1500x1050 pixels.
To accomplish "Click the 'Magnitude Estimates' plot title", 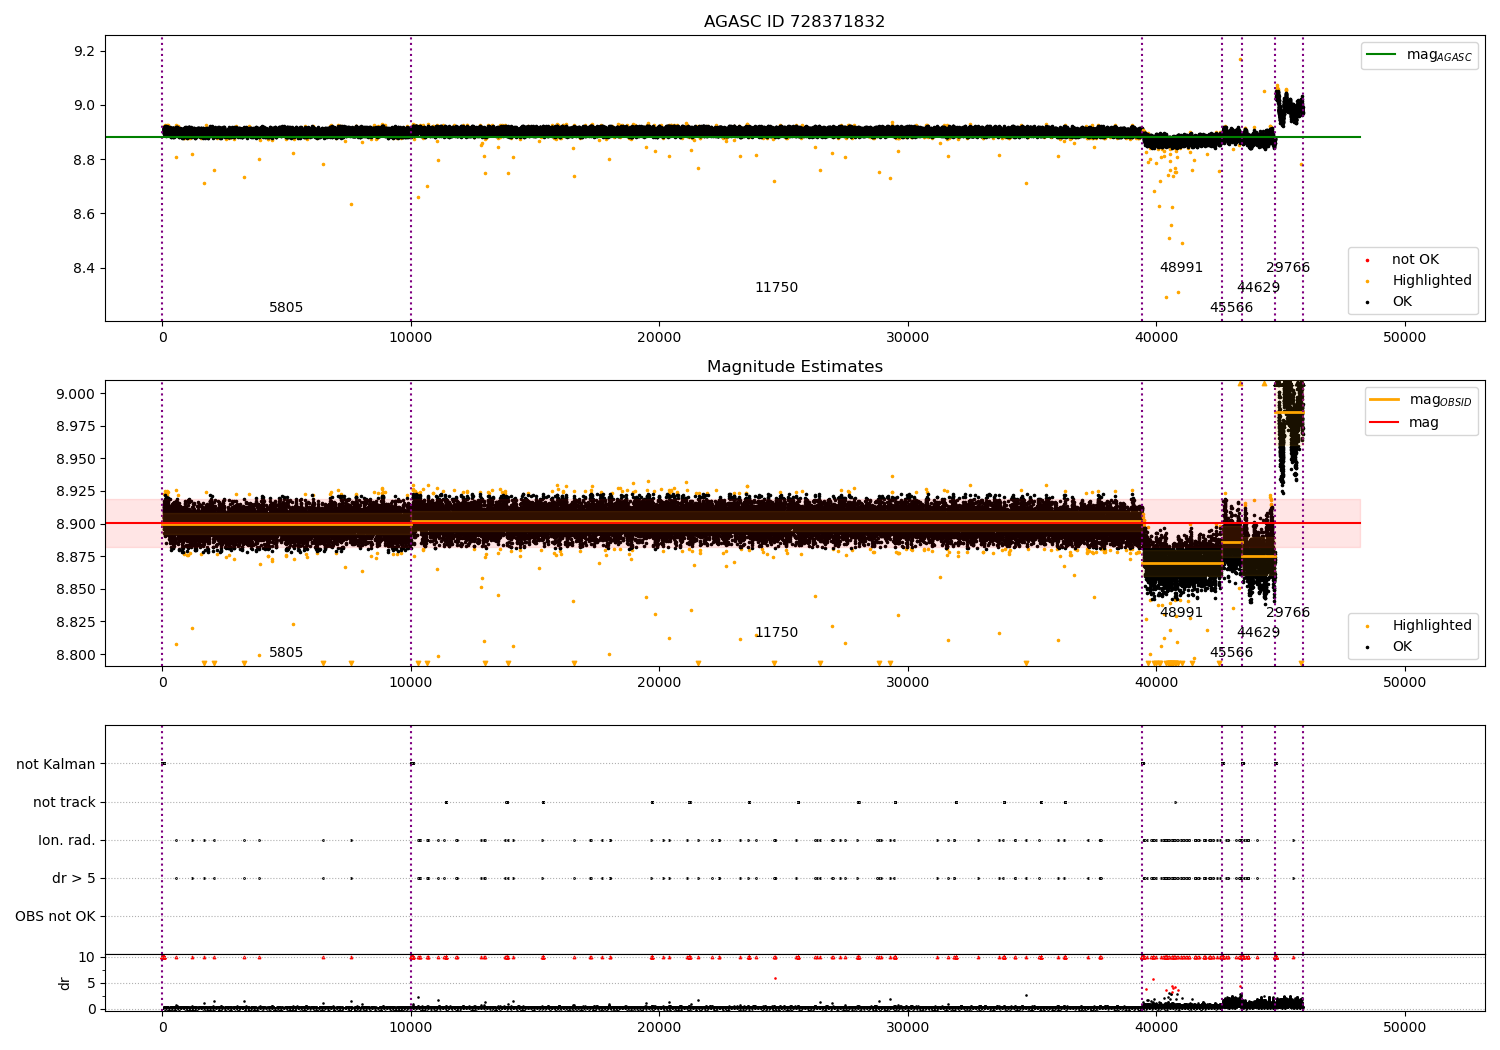I will (x=794, y=367).
